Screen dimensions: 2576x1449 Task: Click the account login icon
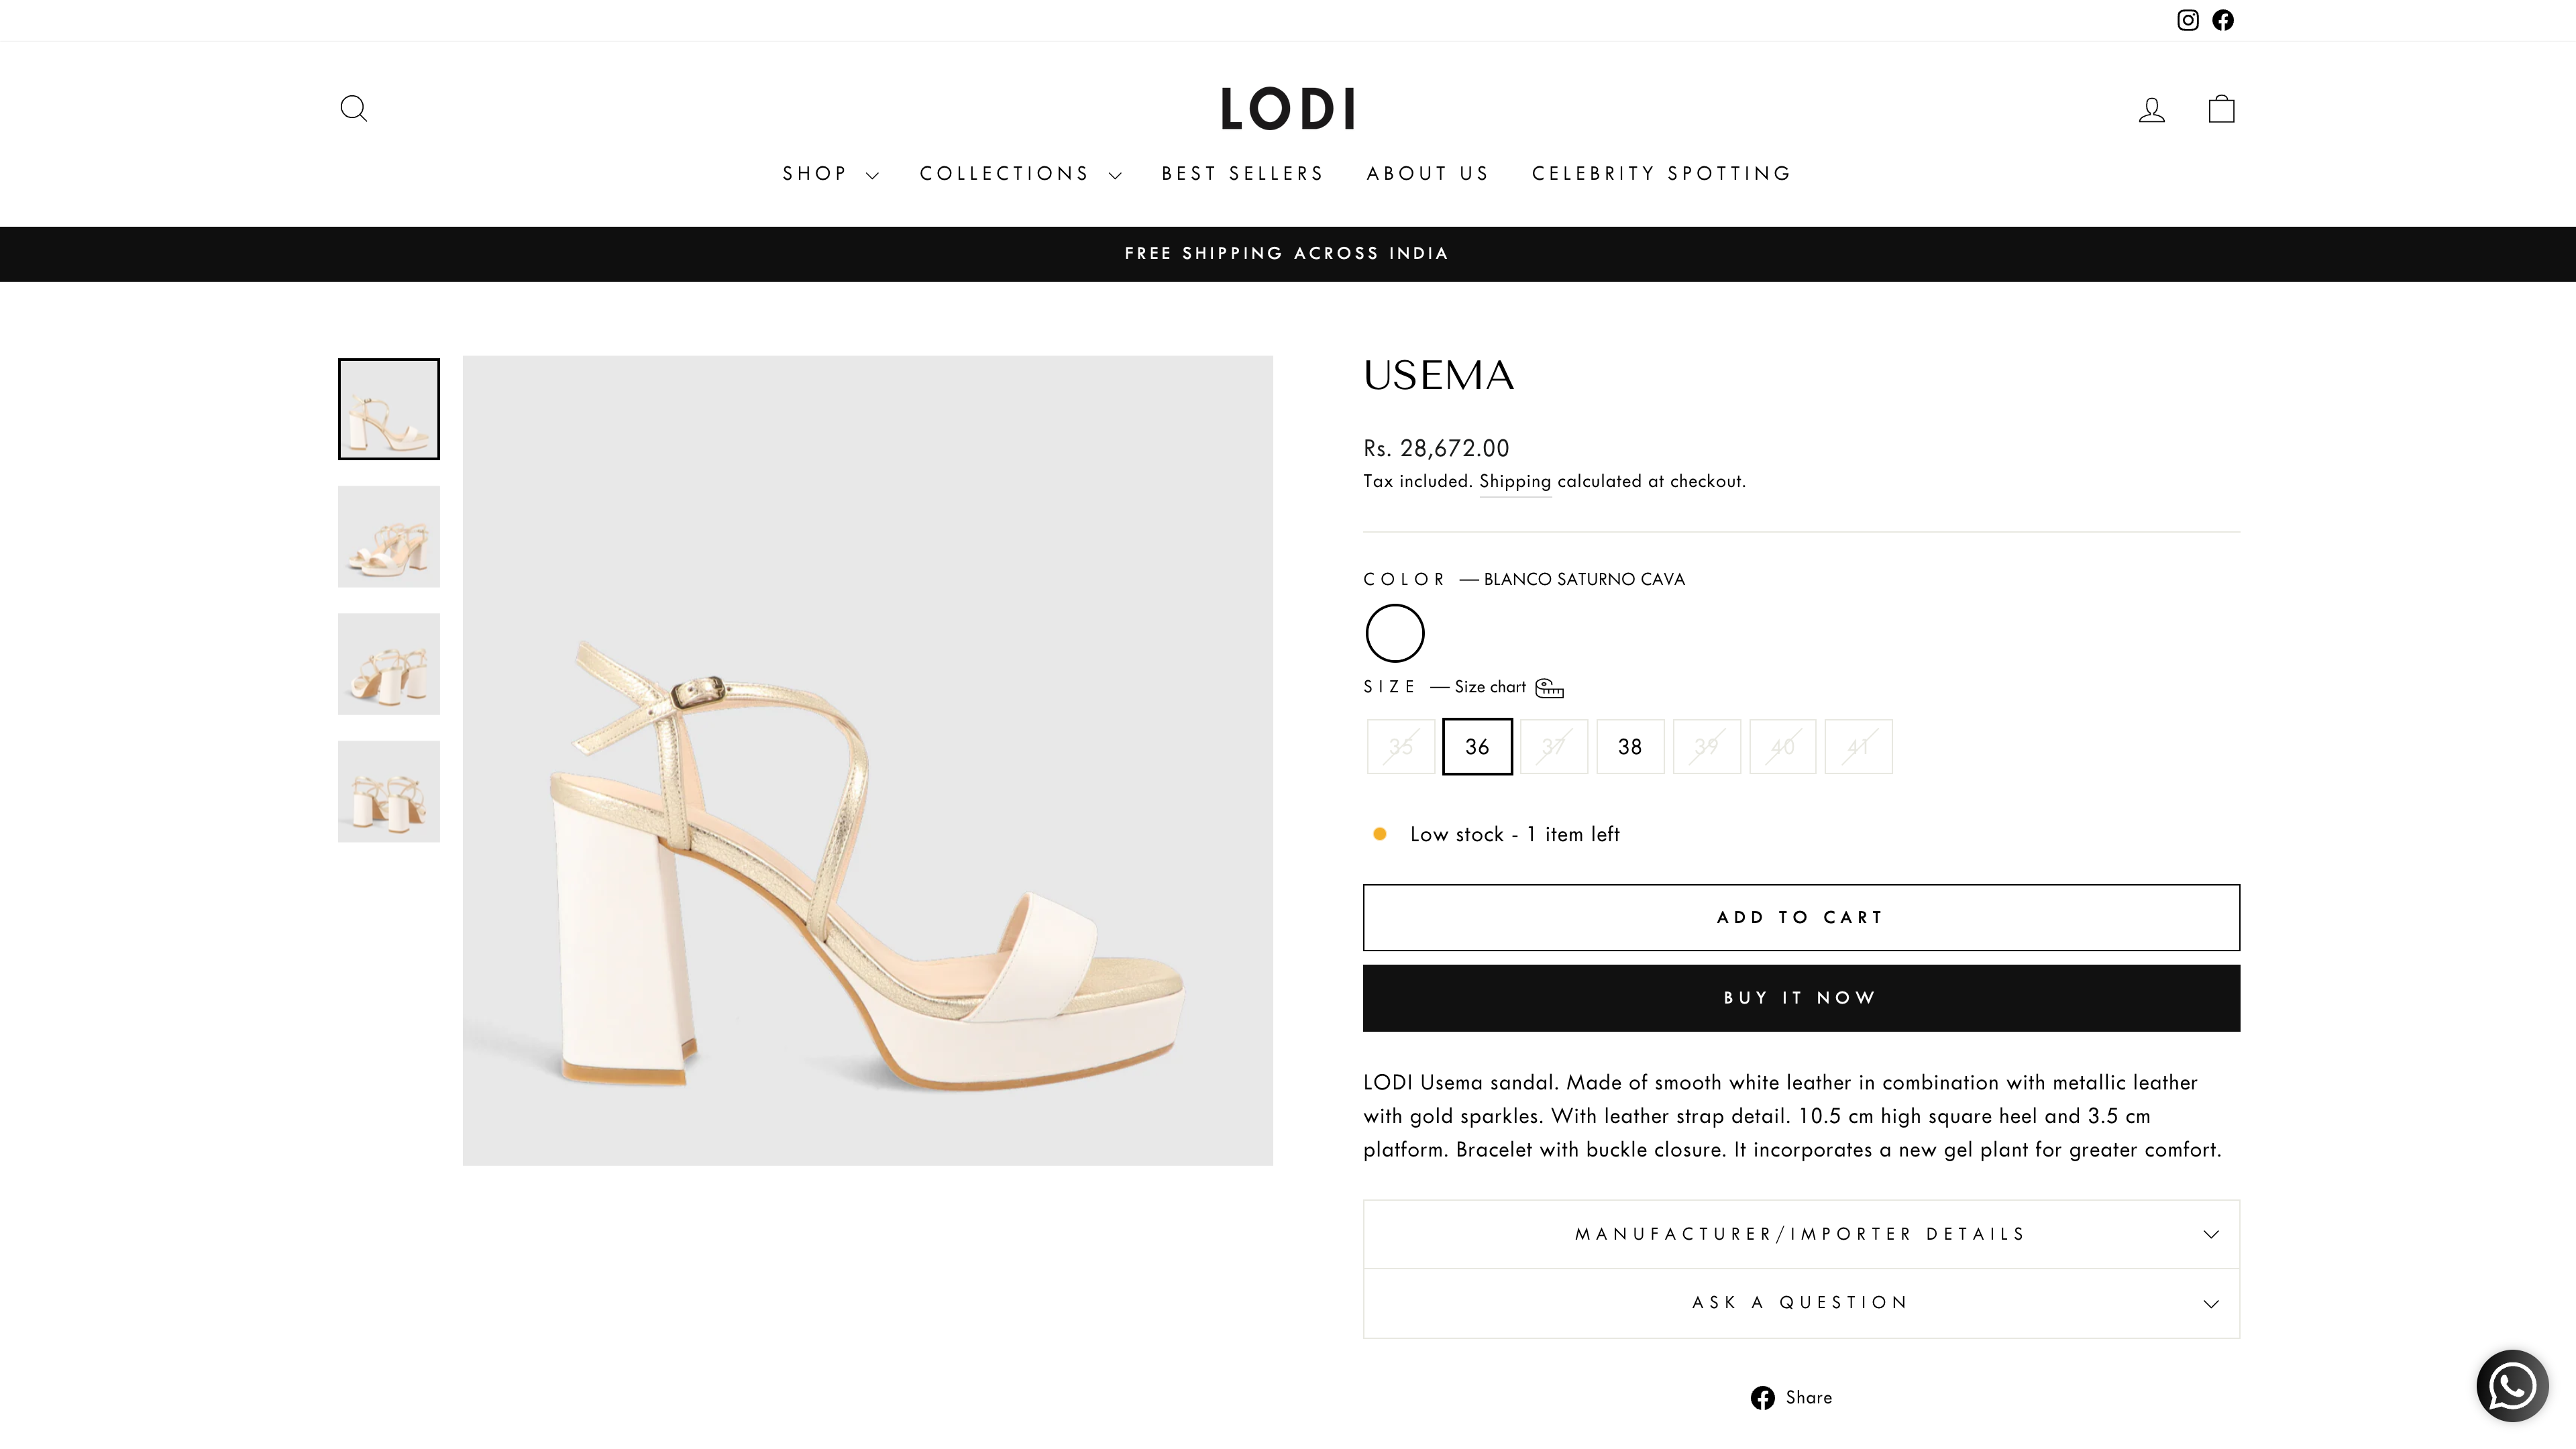[2152, 109]
